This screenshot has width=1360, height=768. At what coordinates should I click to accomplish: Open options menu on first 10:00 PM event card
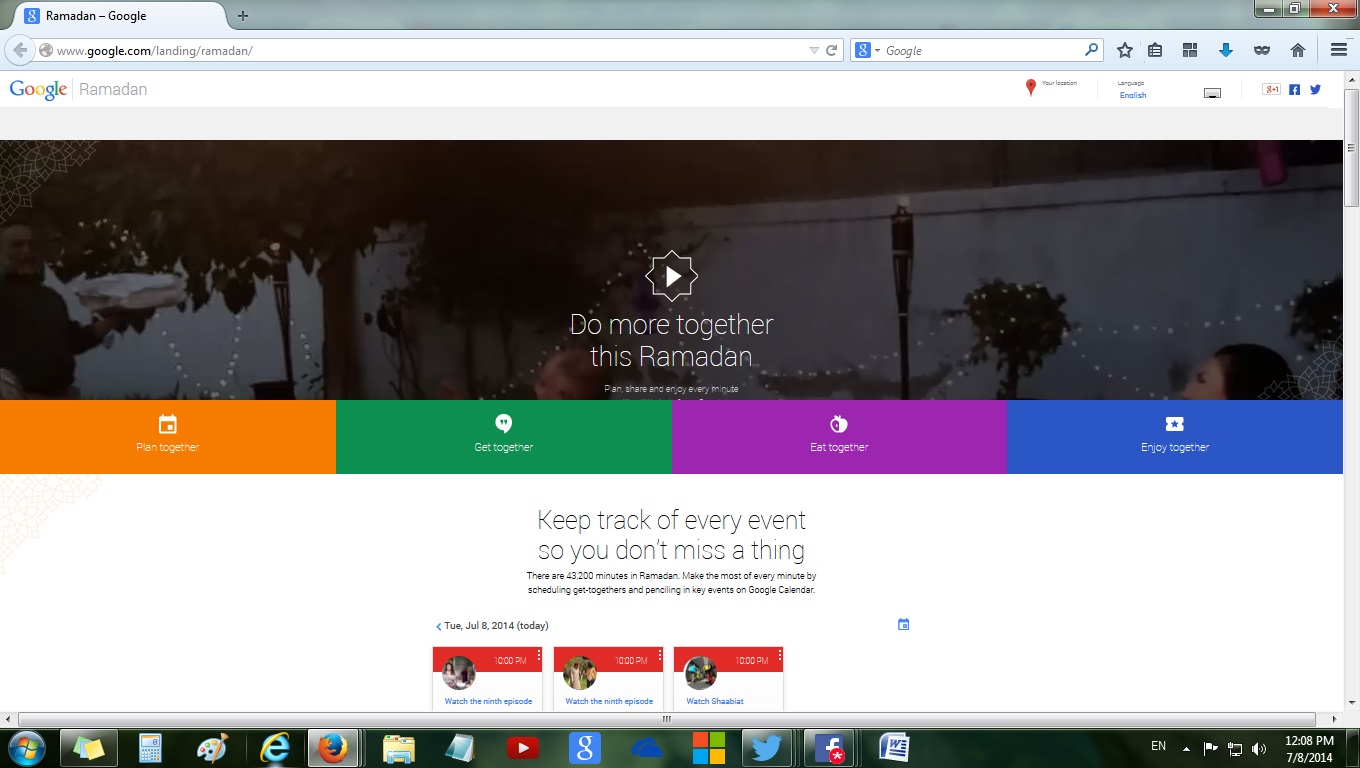coord(539,656)
